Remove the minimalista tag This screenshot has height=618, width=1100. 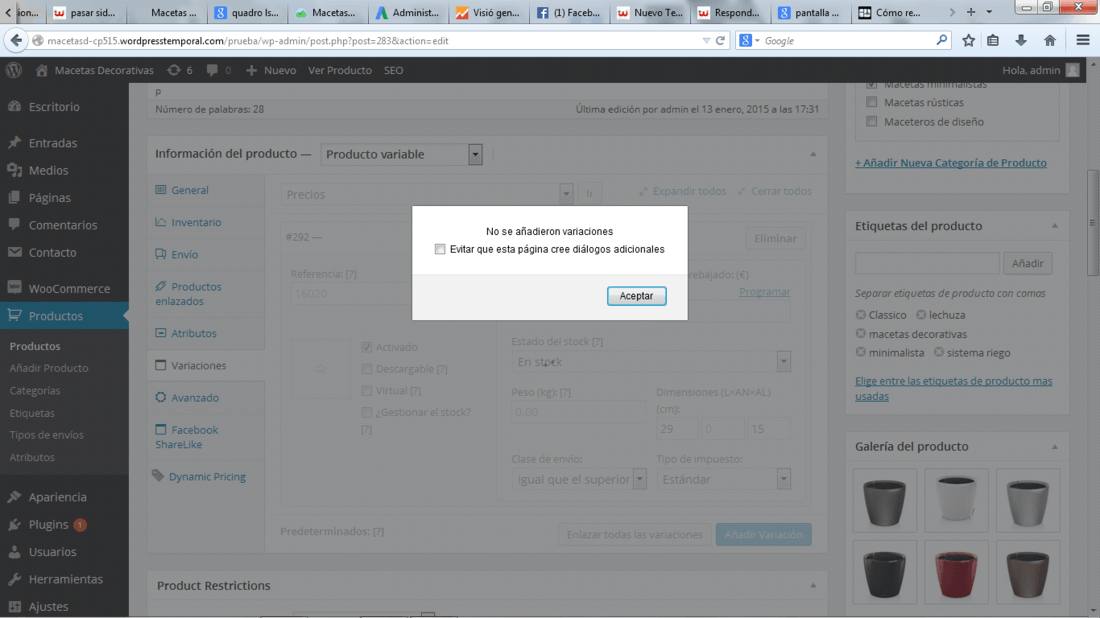[x=861, y=352]
